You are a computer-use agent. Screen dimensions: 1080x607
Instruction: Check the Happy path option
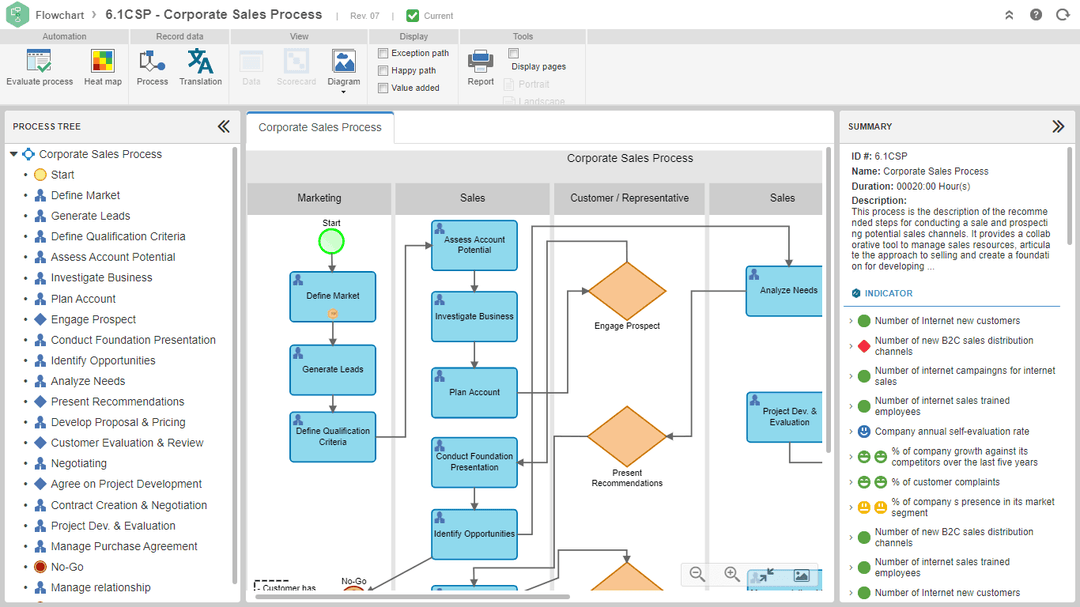pos(383,71)
